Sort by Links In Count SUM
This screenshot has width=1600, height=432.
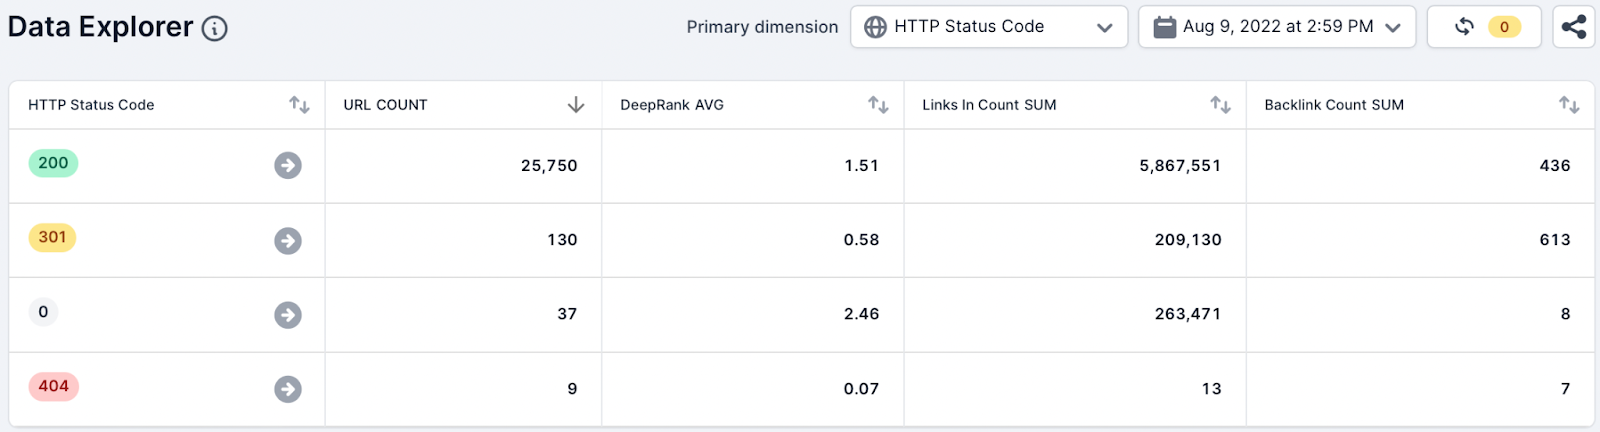pyautogui.click(x=1220, y=105)
